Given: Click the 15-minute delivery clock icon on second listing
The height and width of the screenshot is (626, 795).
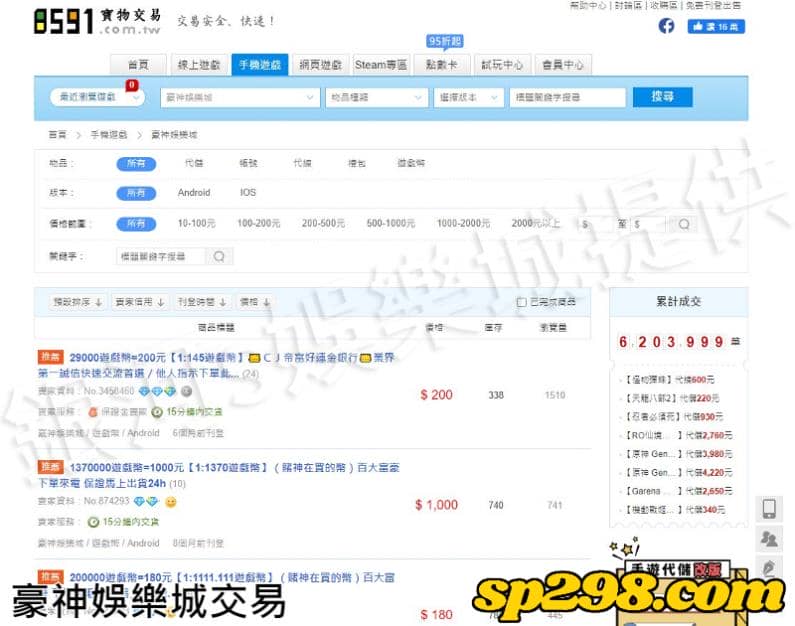Looking at the screenshot, I should [x=93, y=522].
